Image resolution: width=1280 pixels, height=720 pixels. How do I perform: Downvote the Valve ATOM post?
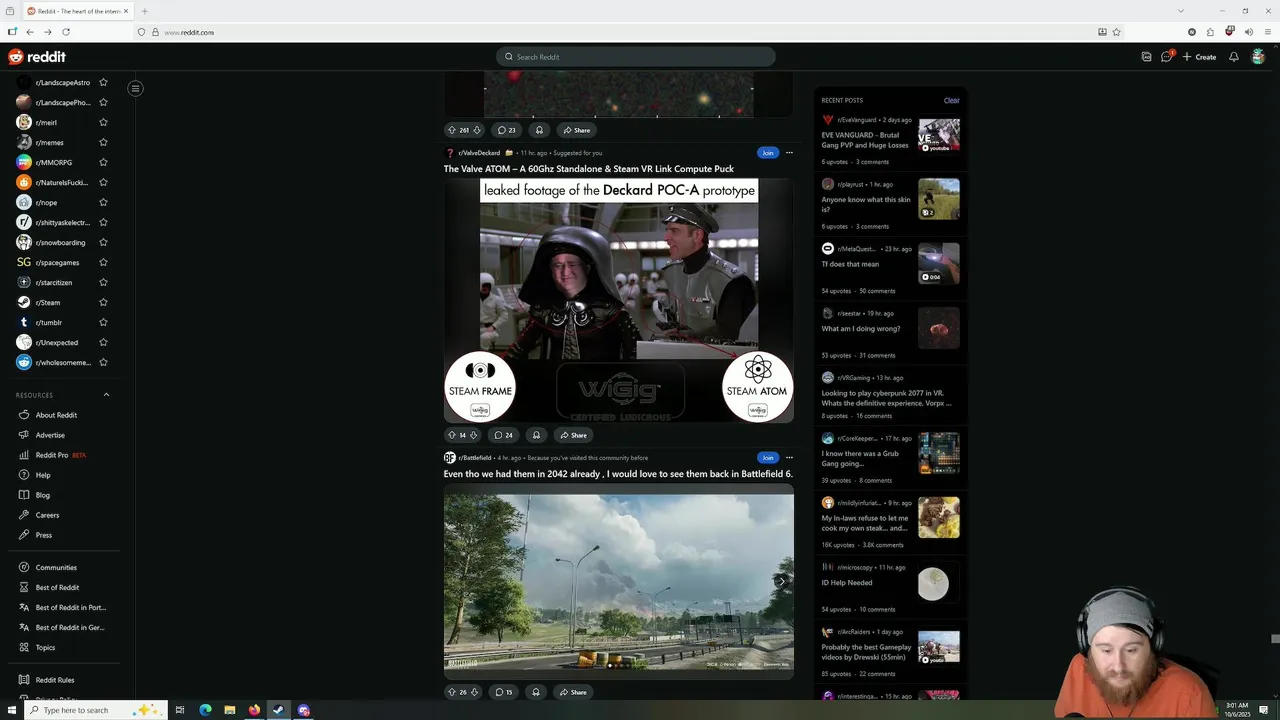474,435
